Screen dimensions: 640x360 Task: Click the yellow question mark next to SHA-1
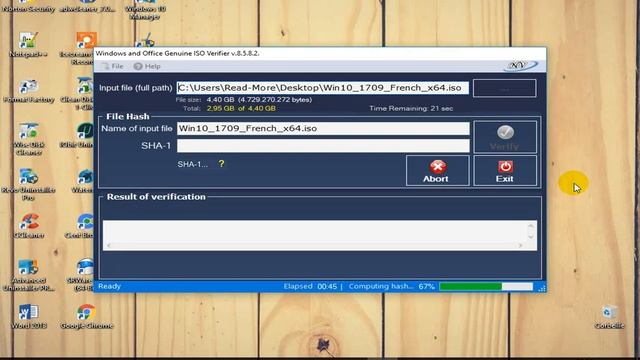[221, 164]
